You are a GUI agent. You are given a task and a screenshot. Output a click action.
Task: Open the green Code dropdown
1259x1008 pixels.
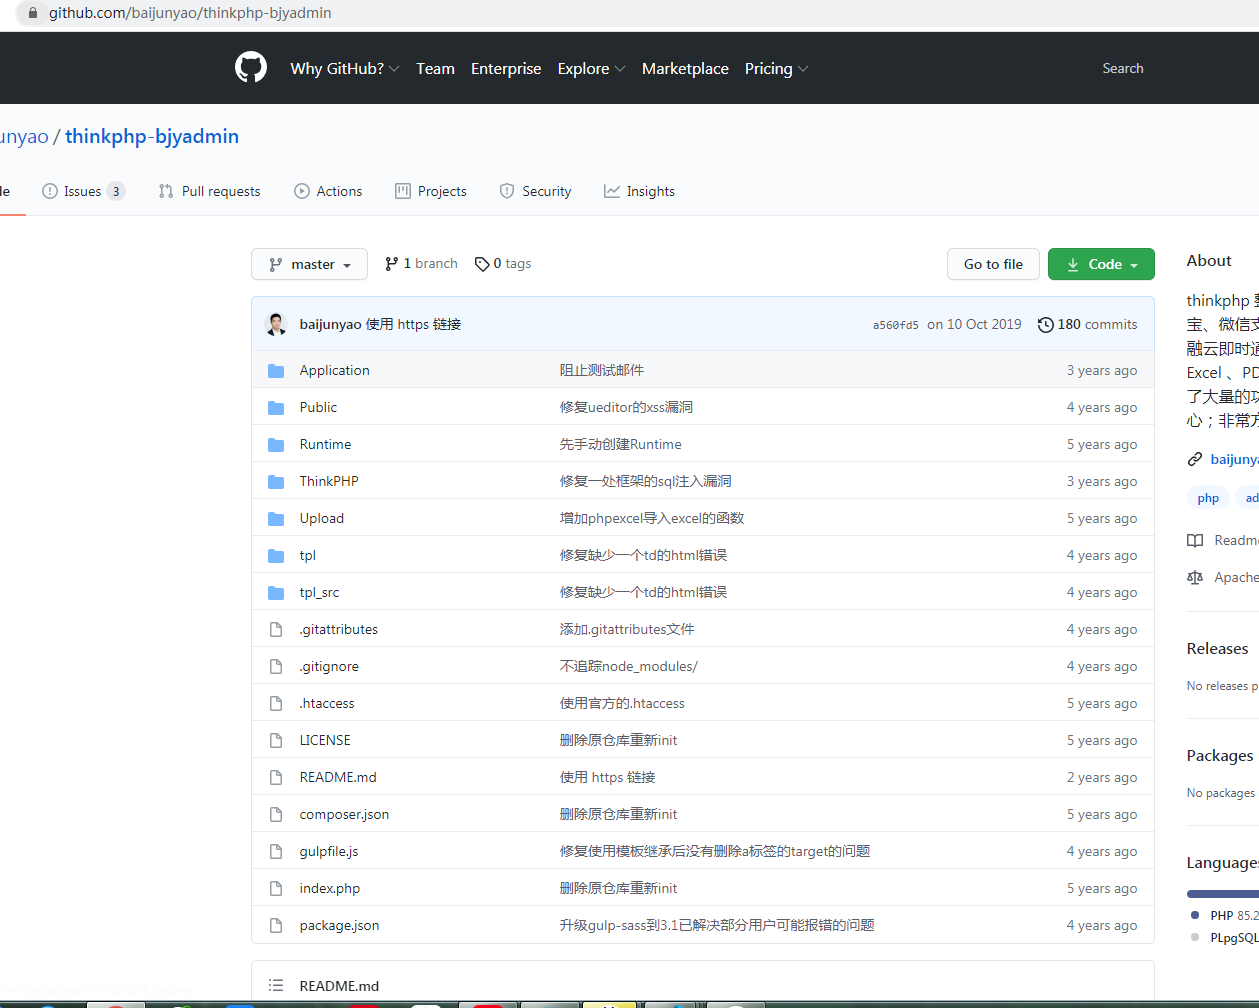1101,264
